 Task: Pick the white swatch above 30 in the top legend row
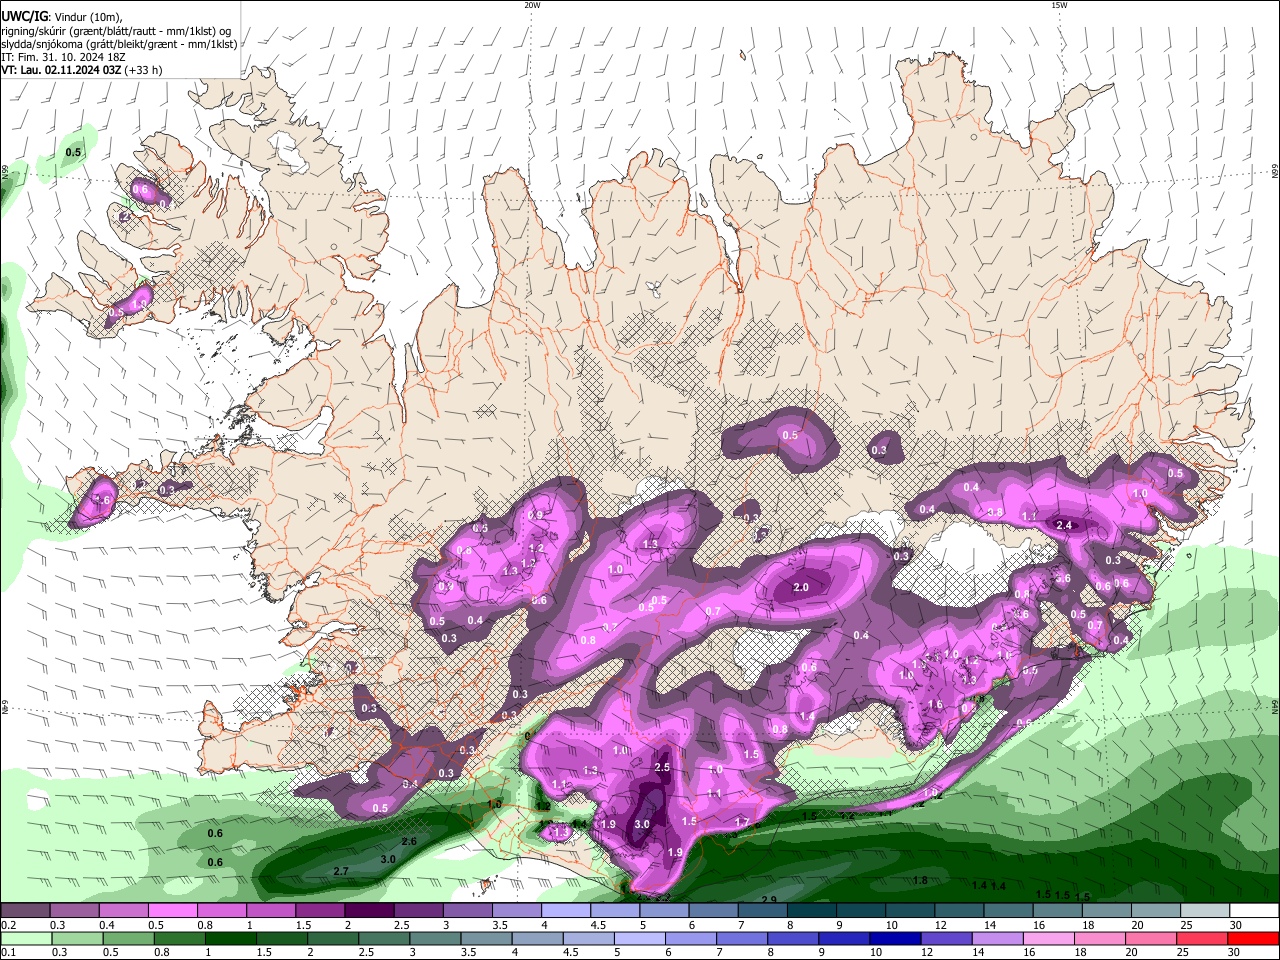pos(1253,911)
